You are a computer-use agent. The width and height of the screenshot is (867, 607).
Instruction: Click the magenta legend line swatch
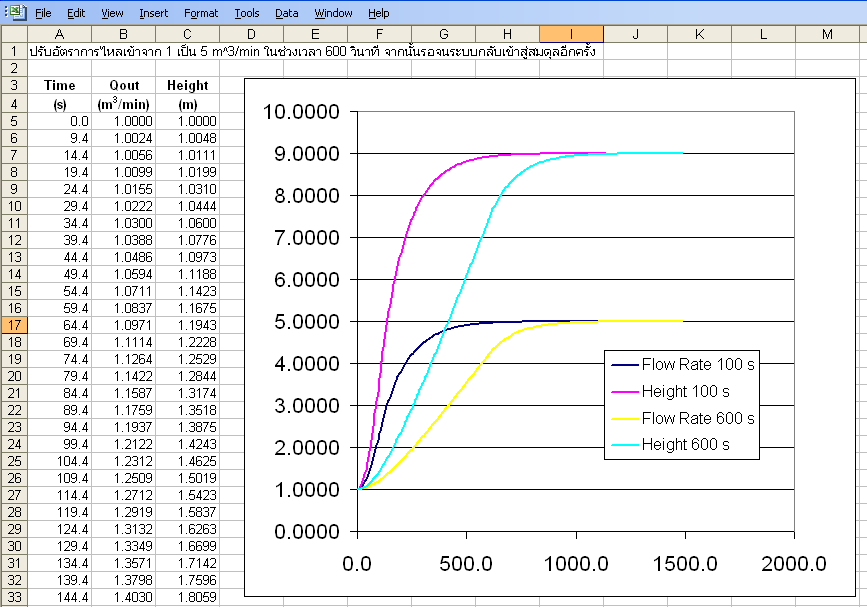[625, 392]
